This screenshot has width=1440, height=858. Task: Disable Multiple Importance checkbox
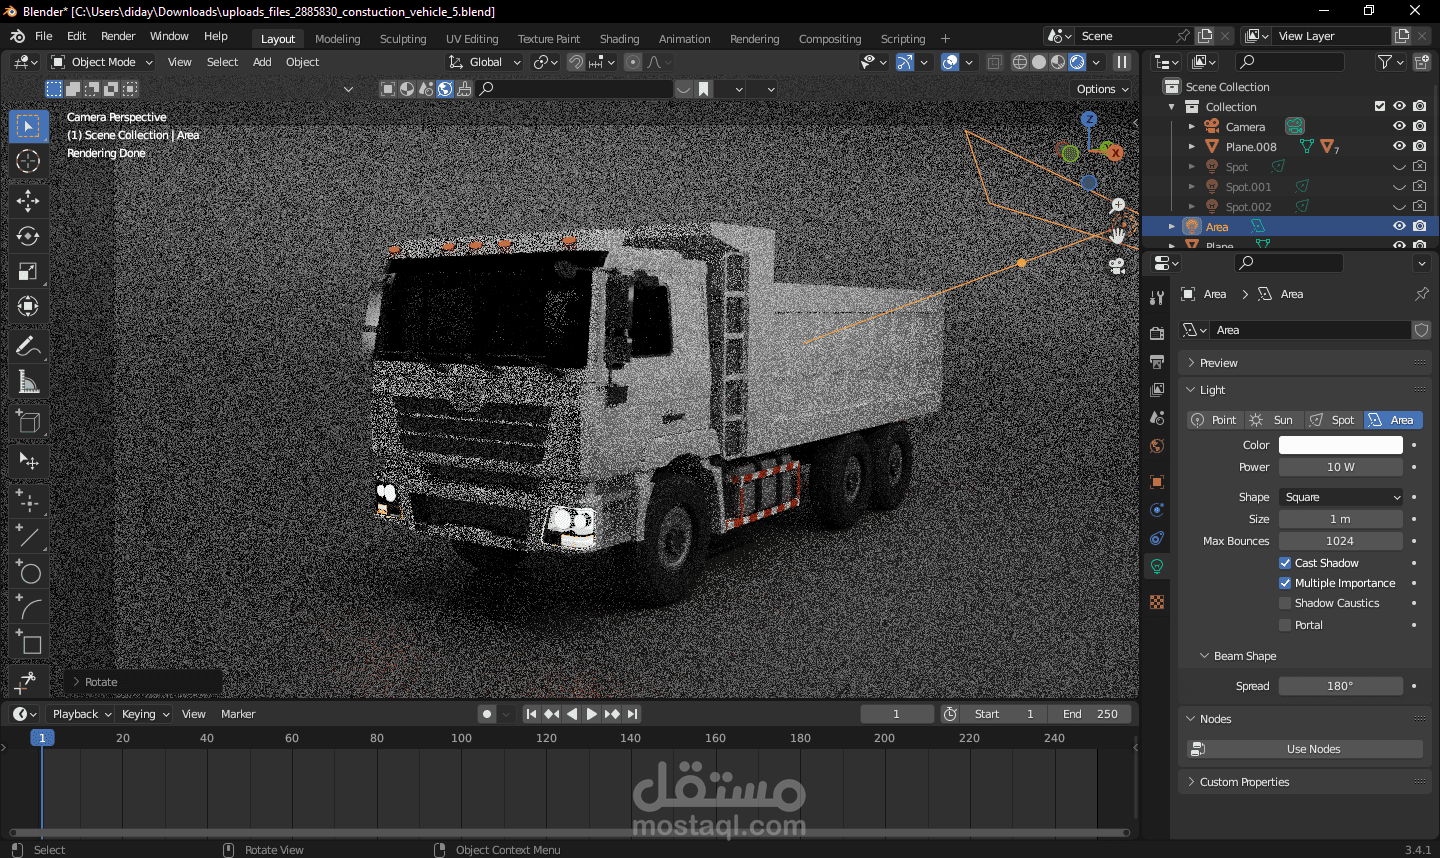click(x=1285, y=583)
